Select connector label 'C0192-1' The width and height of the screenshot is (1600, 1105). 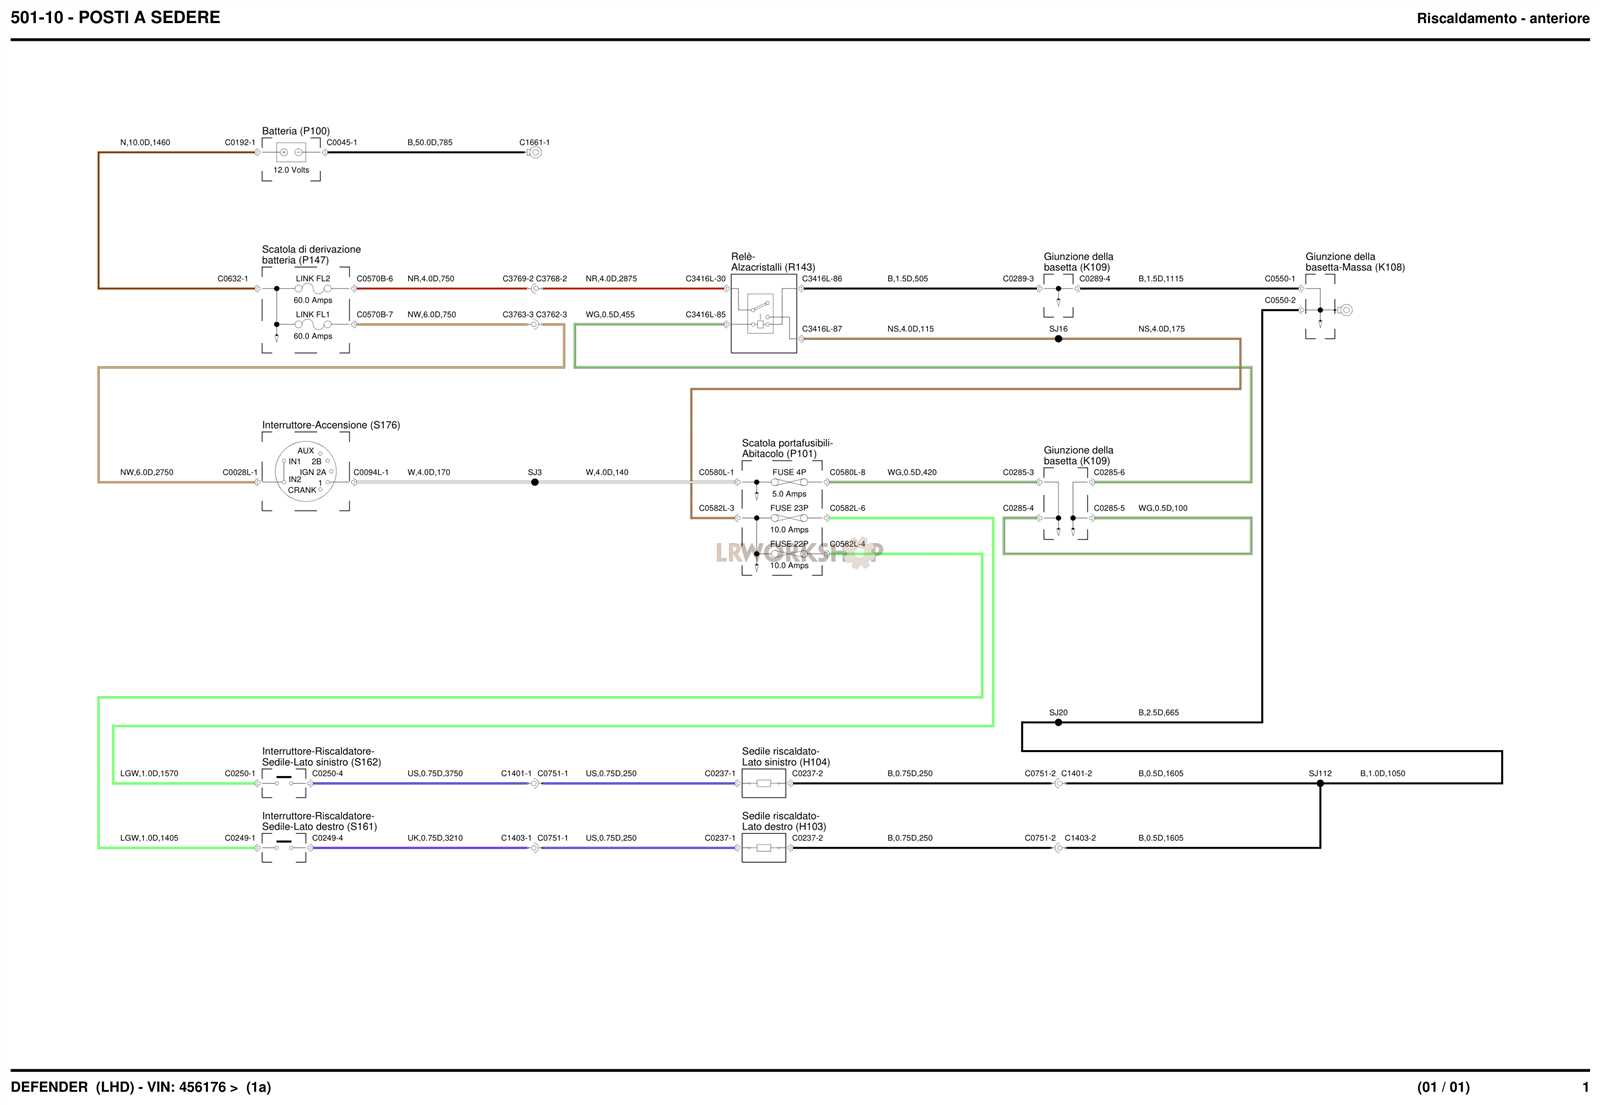240,142
